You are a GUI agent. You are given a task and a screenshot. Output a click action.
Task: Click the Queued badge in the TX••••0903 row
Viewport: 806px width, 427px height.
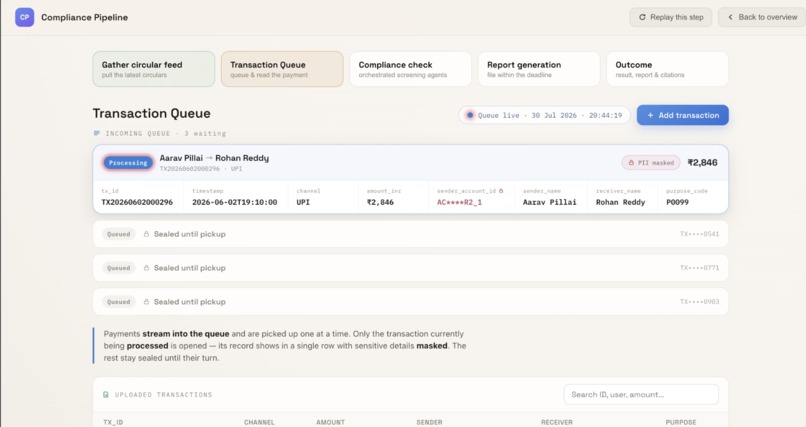coord(119,302)
